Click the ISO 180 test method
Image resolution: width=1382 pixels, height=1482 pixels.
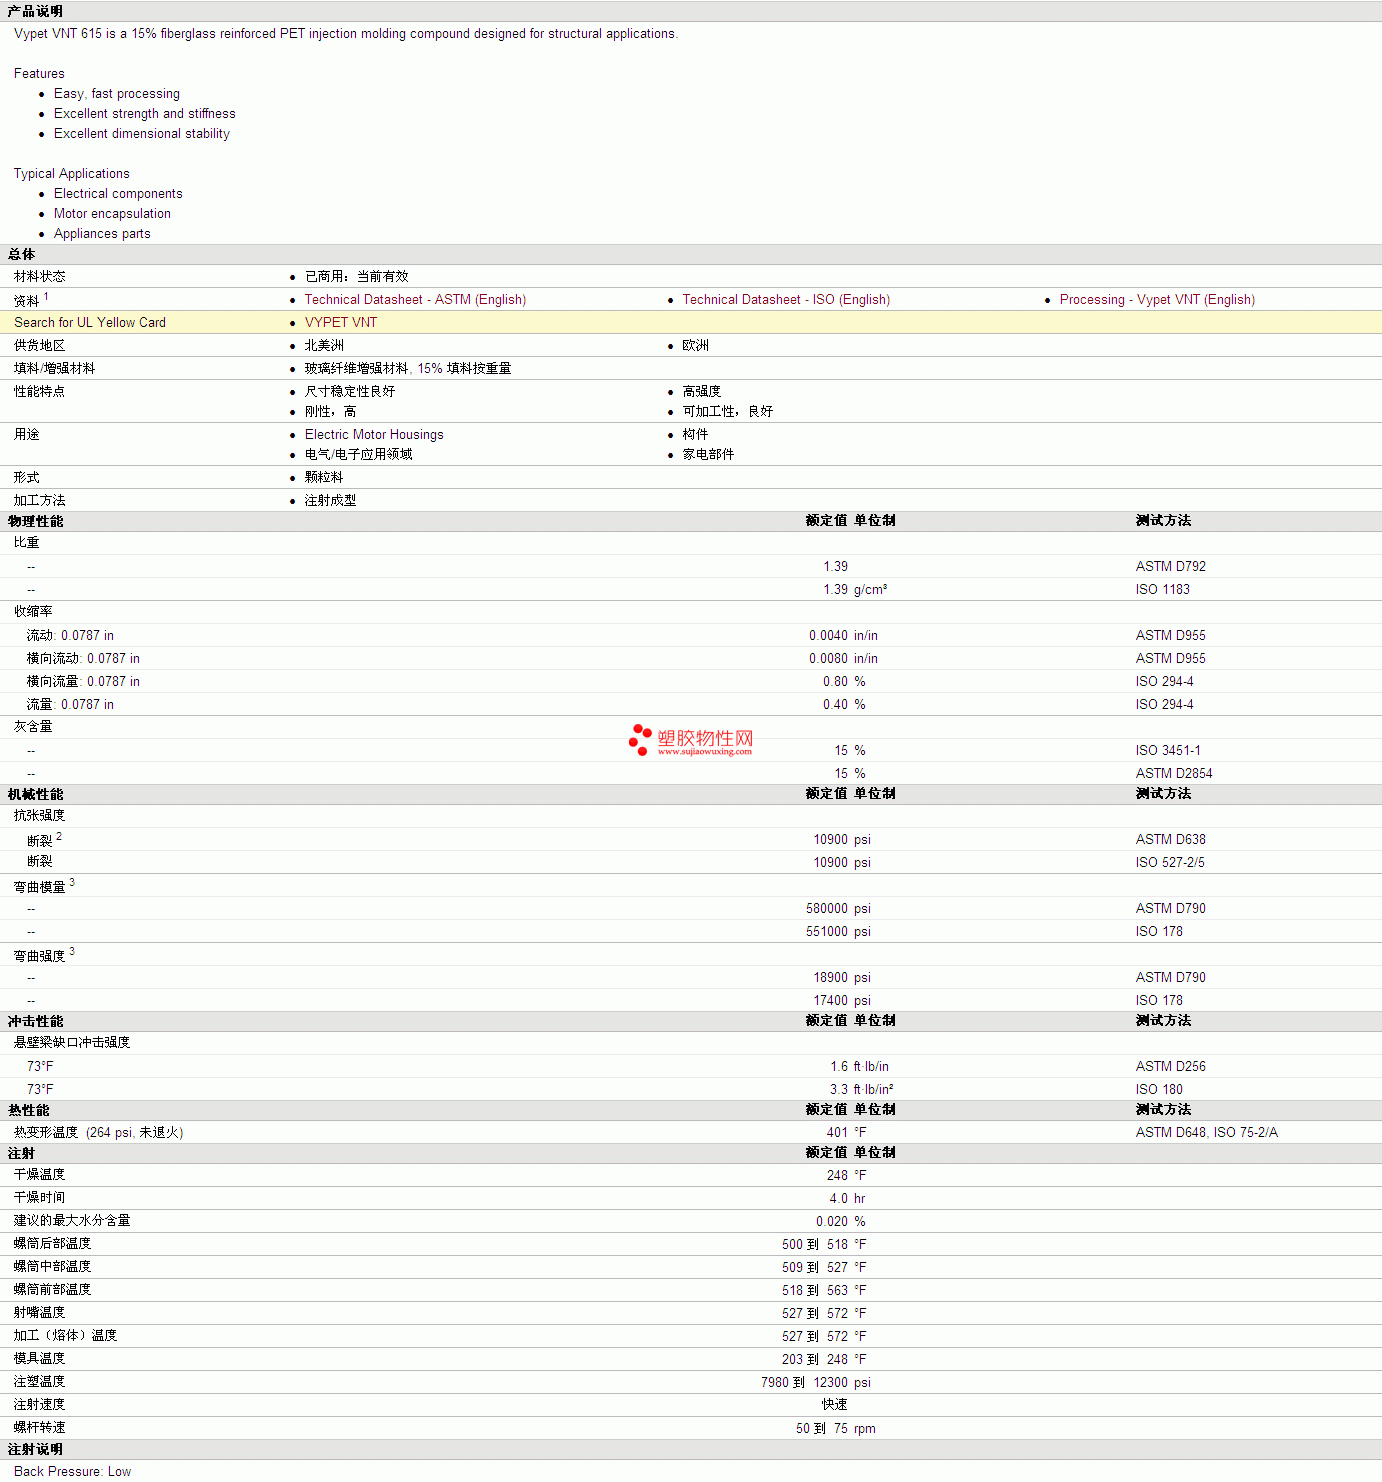[1159, 1089]
